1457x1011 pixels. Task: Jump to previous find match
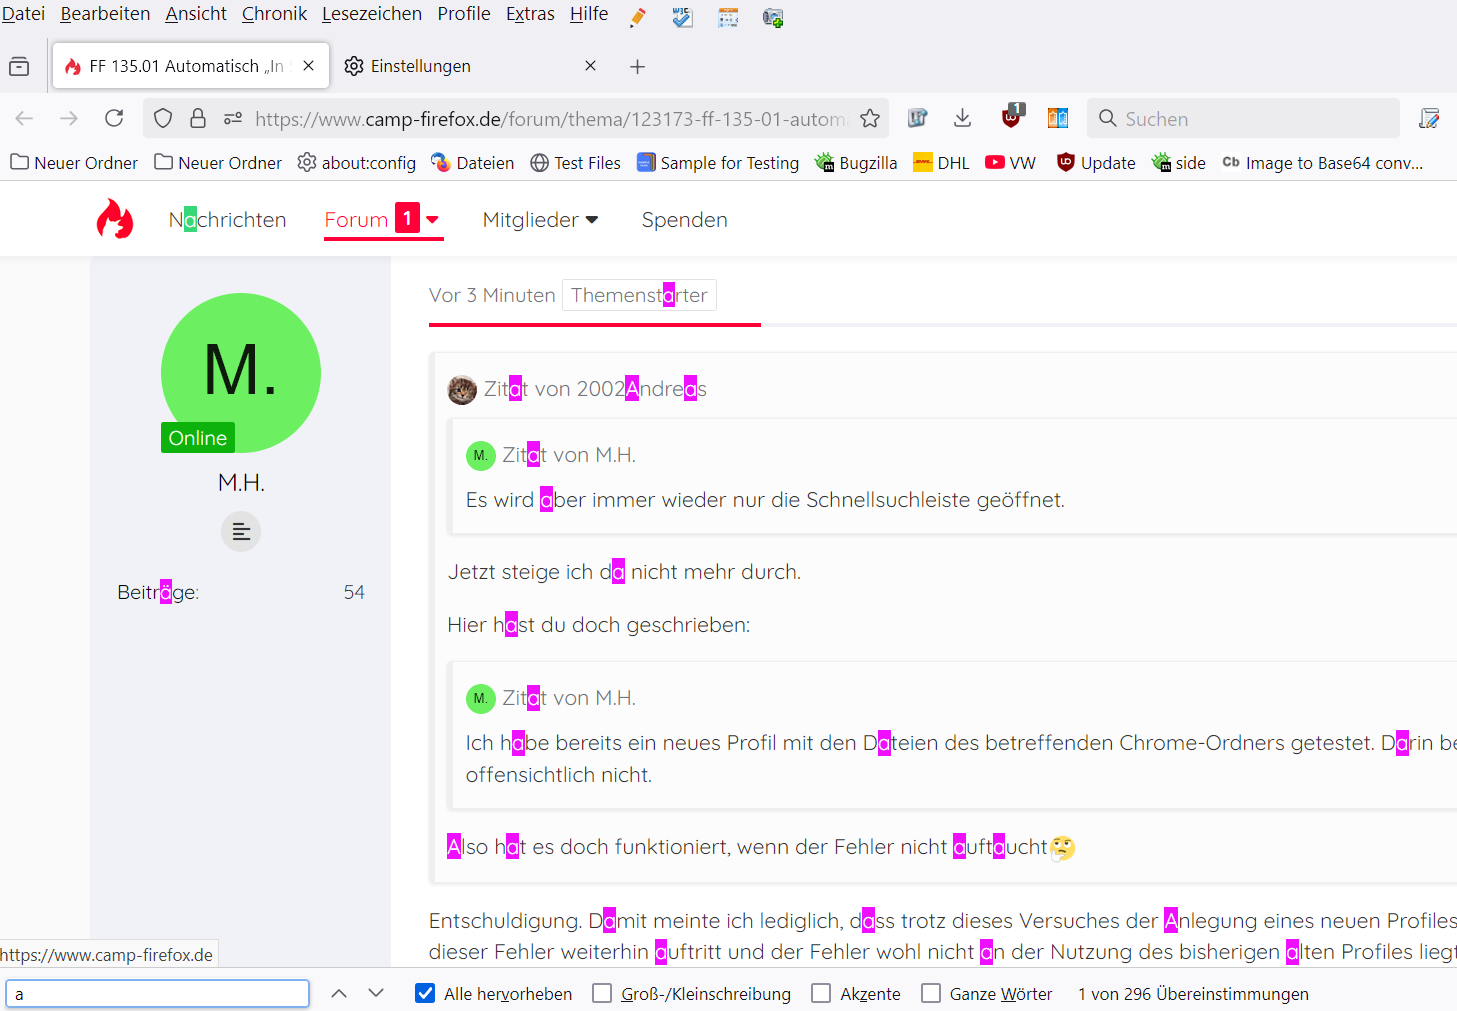(x=339, y=993)
